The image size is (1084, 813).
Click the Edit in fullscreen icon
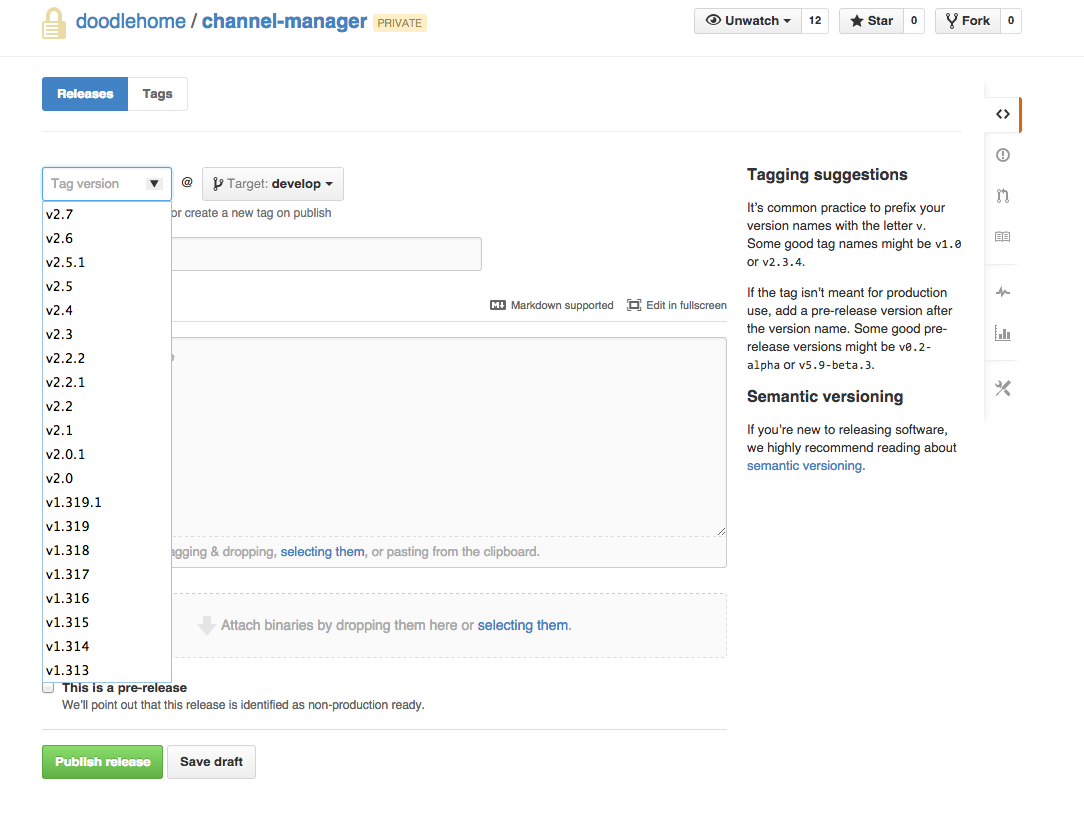click(x=634, y=305)
